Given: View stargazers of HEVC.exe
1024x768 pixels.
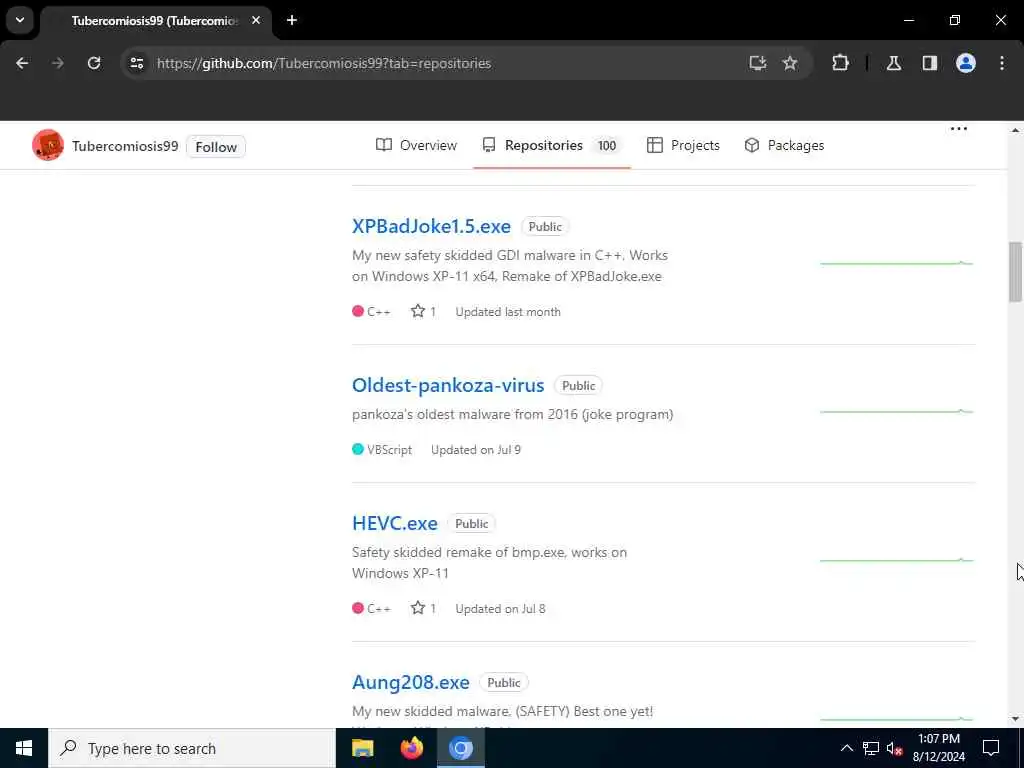Looking at the screenshot, I should pos(423,608).
